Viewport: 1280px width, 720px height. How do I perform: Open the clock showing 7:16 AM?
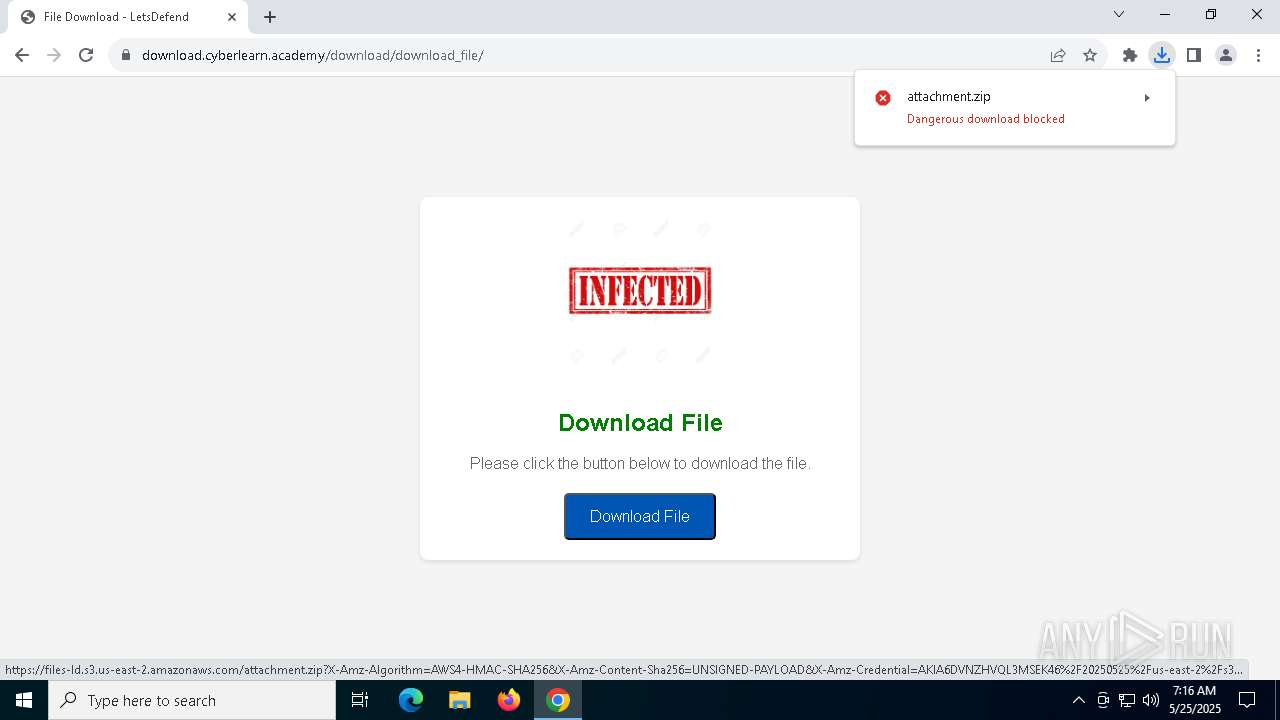click(x=1195, y=700)
